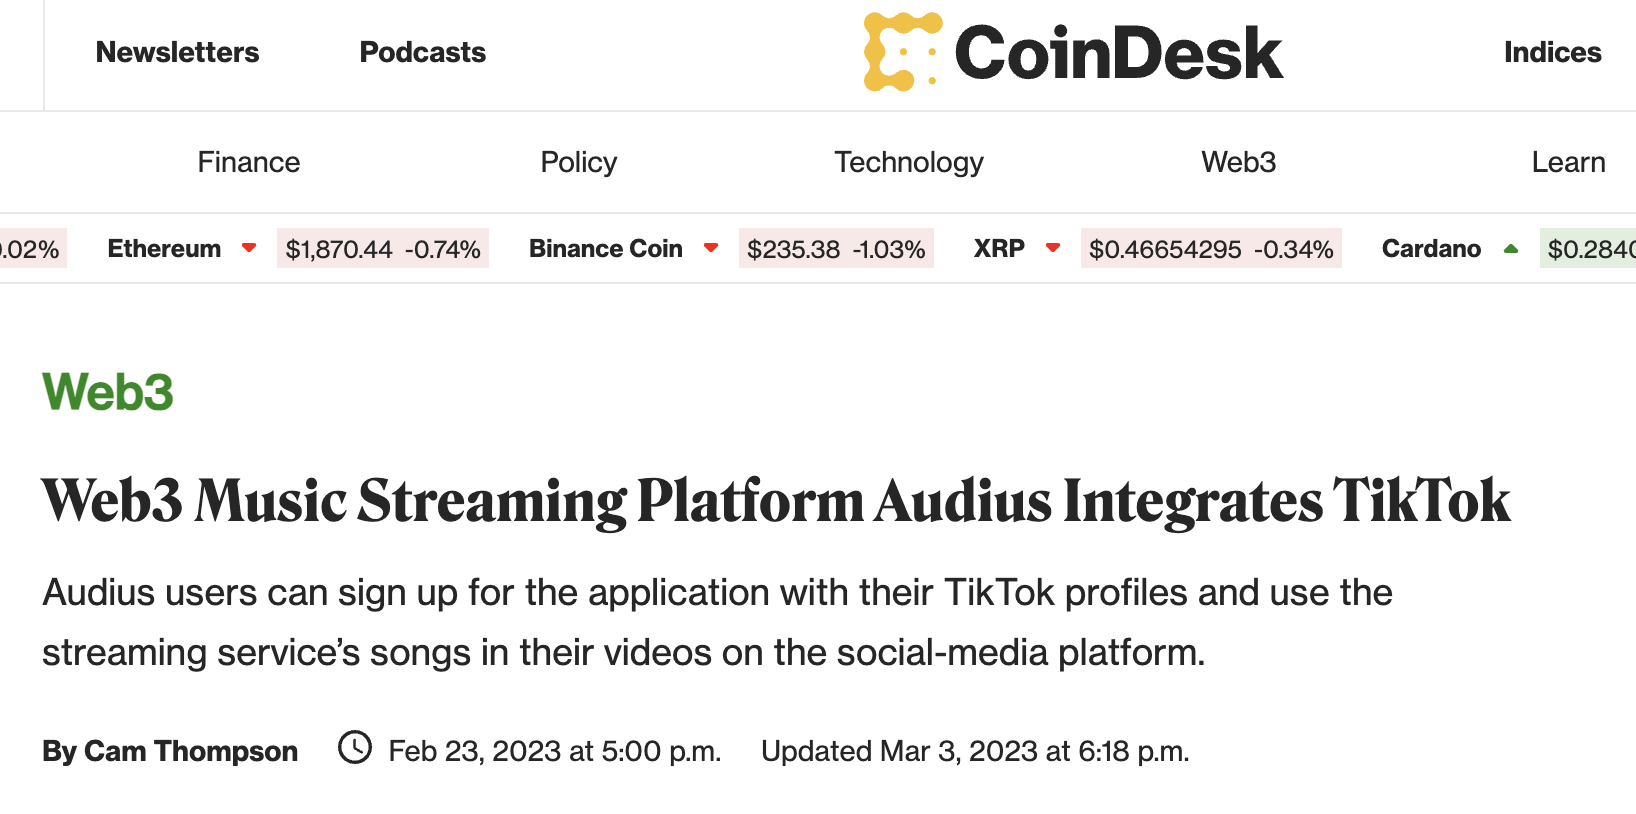Click the Indices menu item
Viewport: 1636px width, 814px height.
1551,52
